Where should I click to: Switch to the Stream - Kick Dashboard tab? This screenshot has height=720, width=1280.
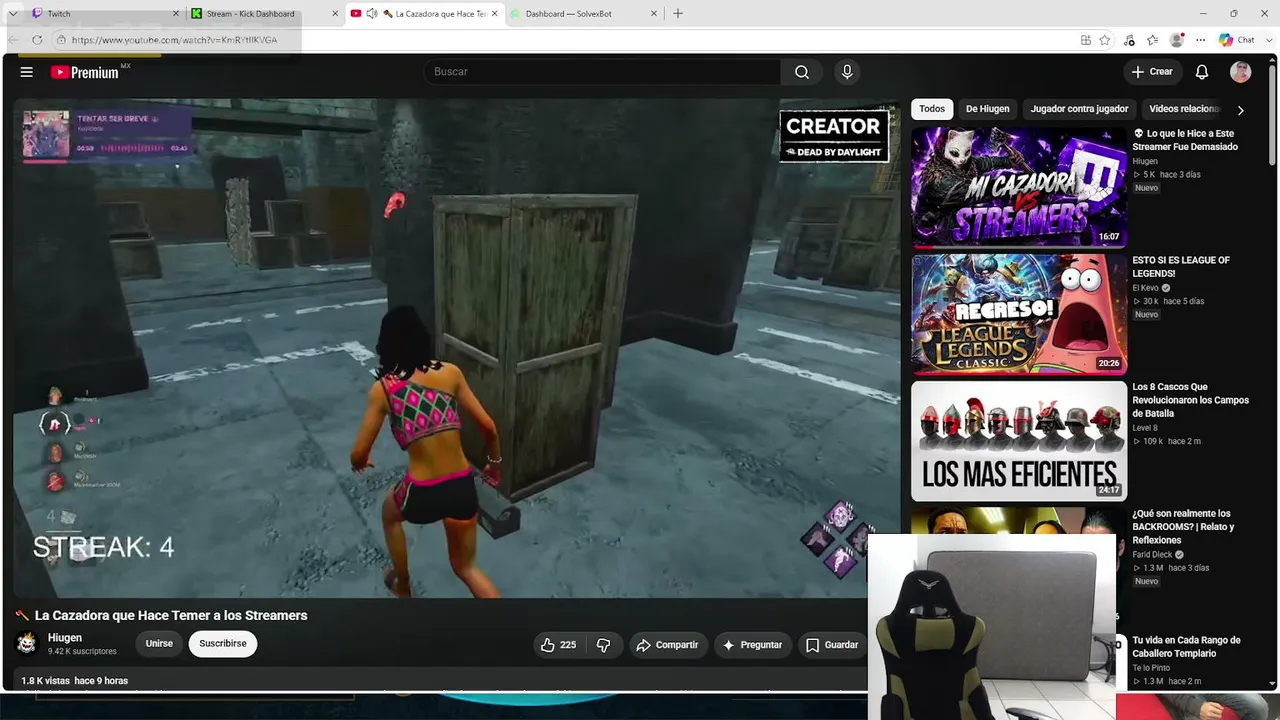[x=266, y=14]
